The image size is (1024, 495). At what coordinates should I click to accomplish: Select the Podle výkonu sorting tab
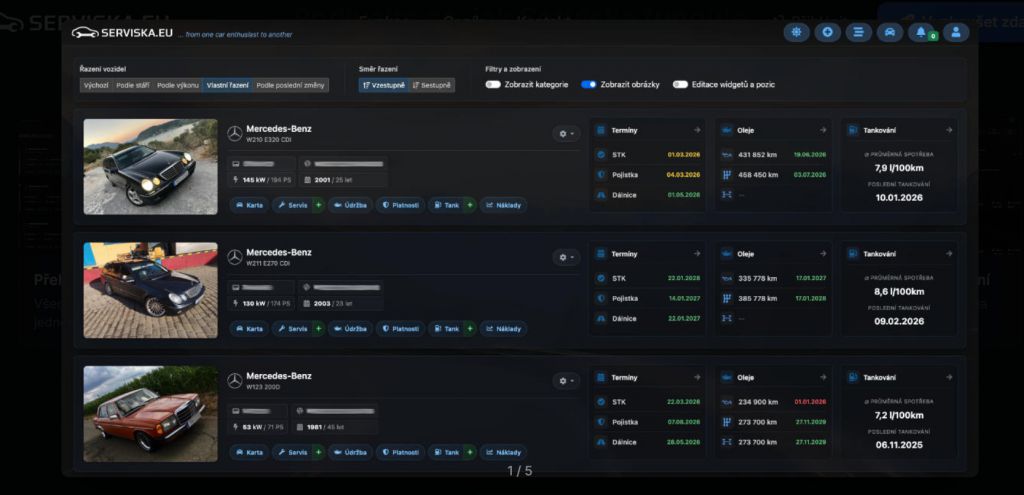click(178, 85)
